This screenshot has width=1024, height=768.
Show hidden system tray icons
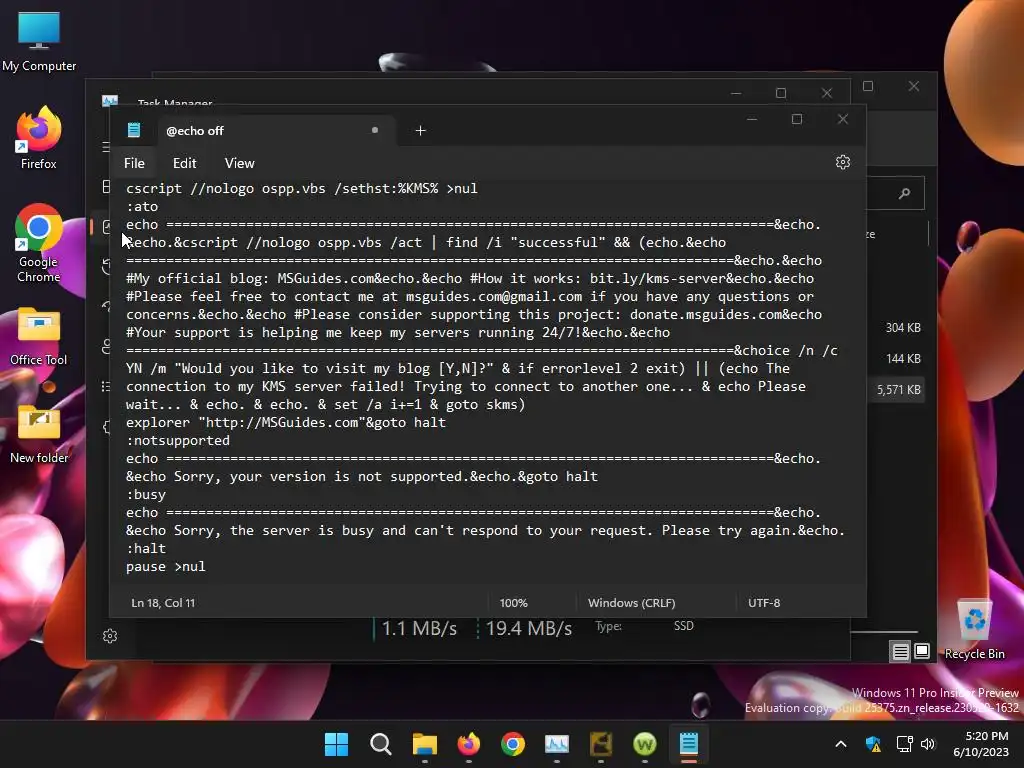[840, 744]
